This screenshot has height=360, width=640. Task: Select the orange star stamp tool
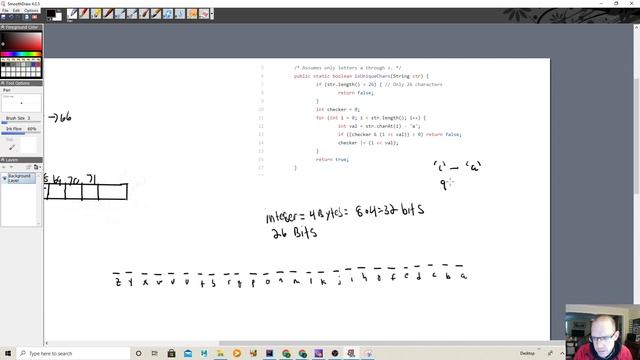[x=192, y=14]
